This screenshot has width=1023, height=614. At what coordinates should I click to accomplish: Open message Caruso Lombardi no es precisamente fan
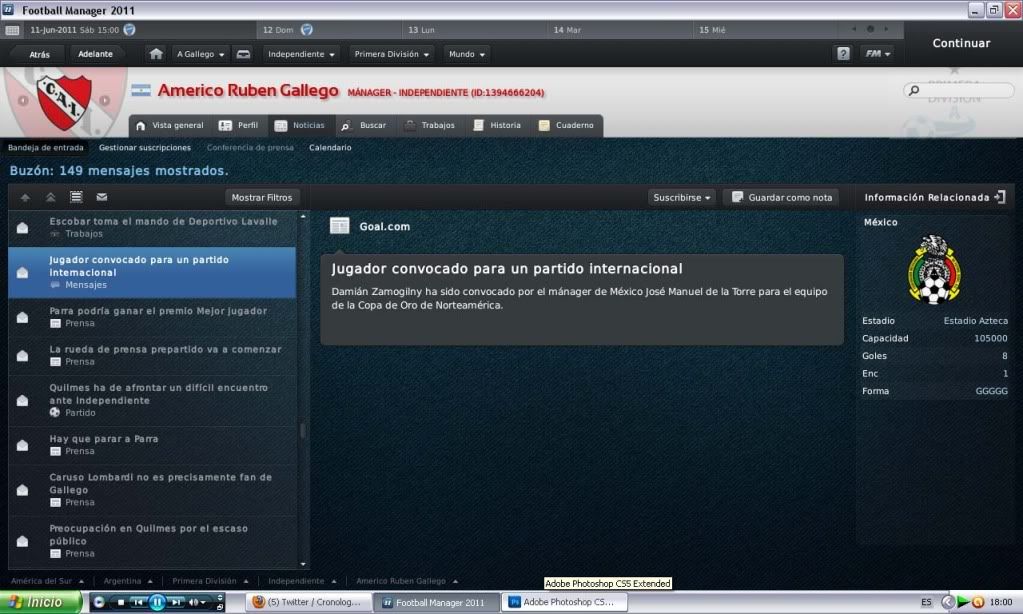coord(151,489)
